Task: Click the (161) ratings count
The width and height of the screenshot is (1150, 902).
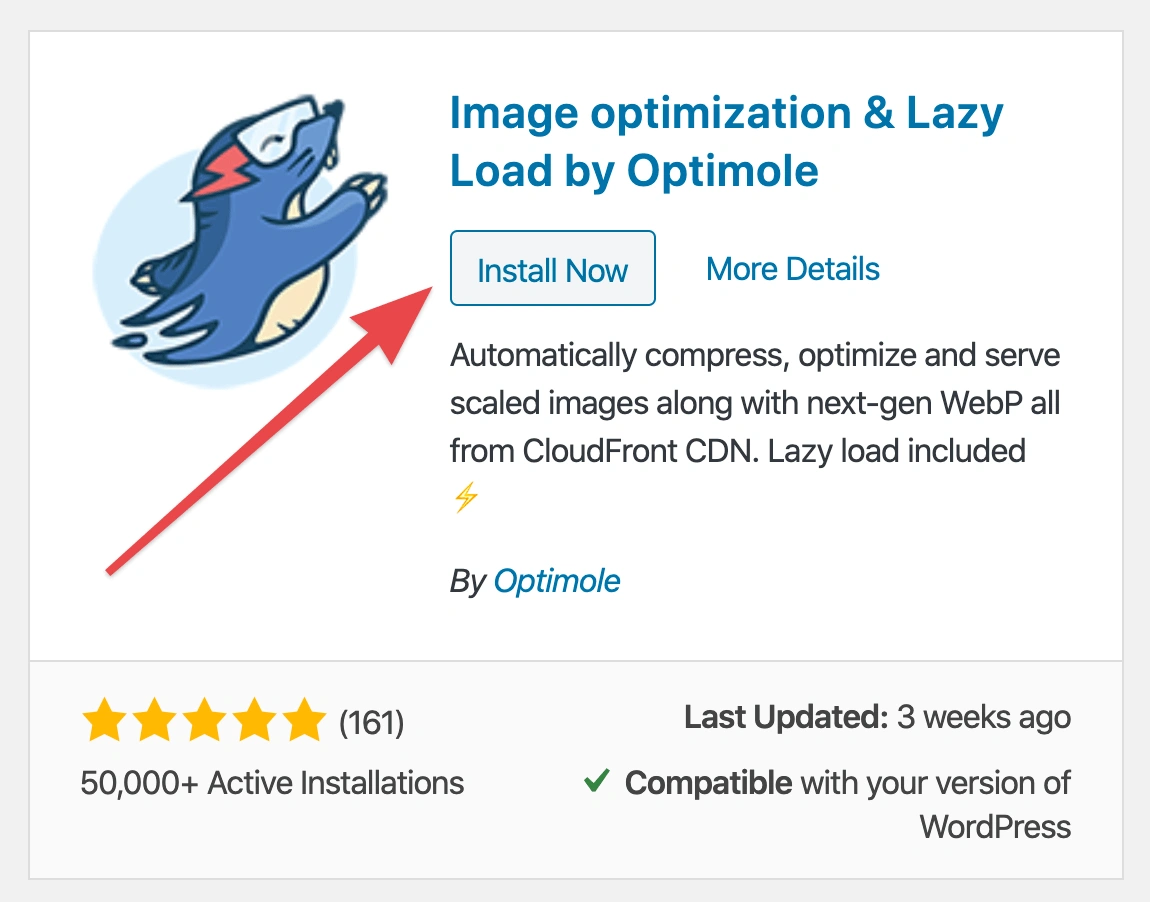Action: coord(371,722)
